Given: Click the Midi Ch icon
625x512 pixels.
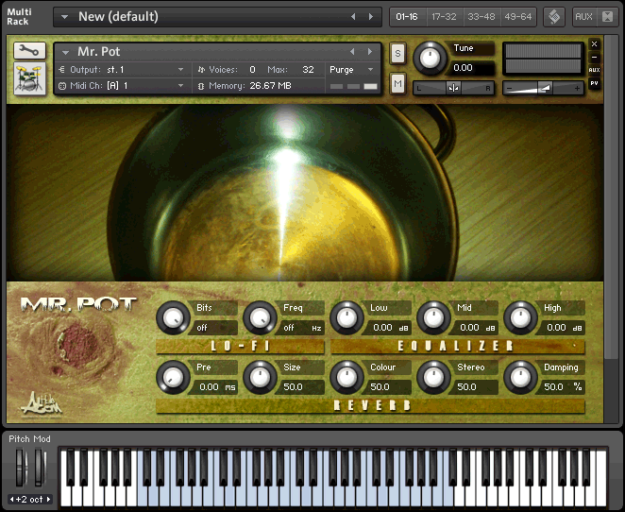Looking at the screenshot, I should pyautogui.click(x=62, y=86).
